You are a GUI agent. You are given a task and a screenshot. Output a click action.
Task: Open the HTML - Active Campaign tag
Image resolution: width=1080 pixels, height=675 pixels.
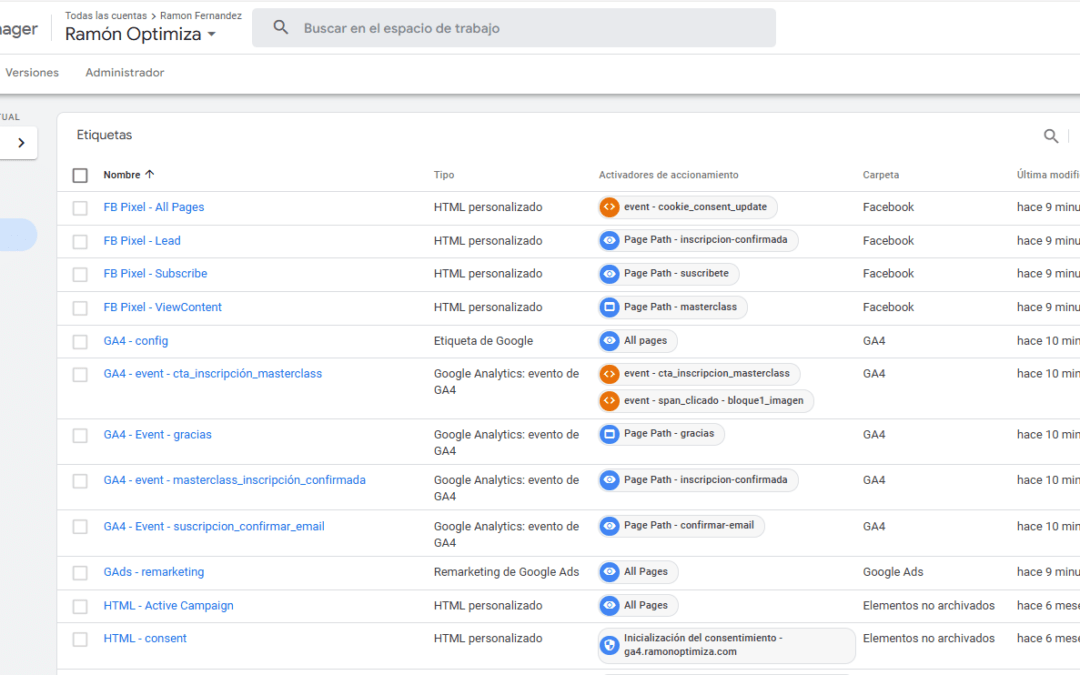click(x=168, y=605)
